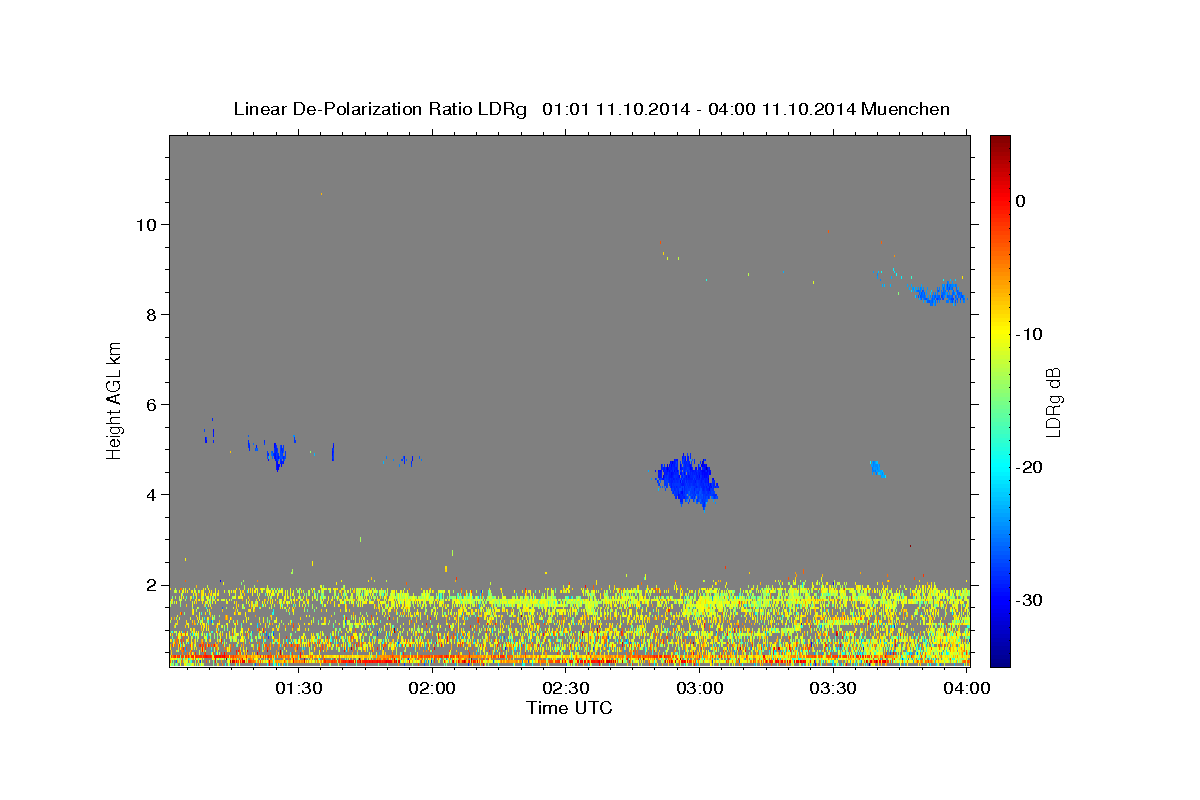Viewport: 1200px width, 800px height.
Task: Click the small blue echo near 01:25
Action: (x=277, y=456)
